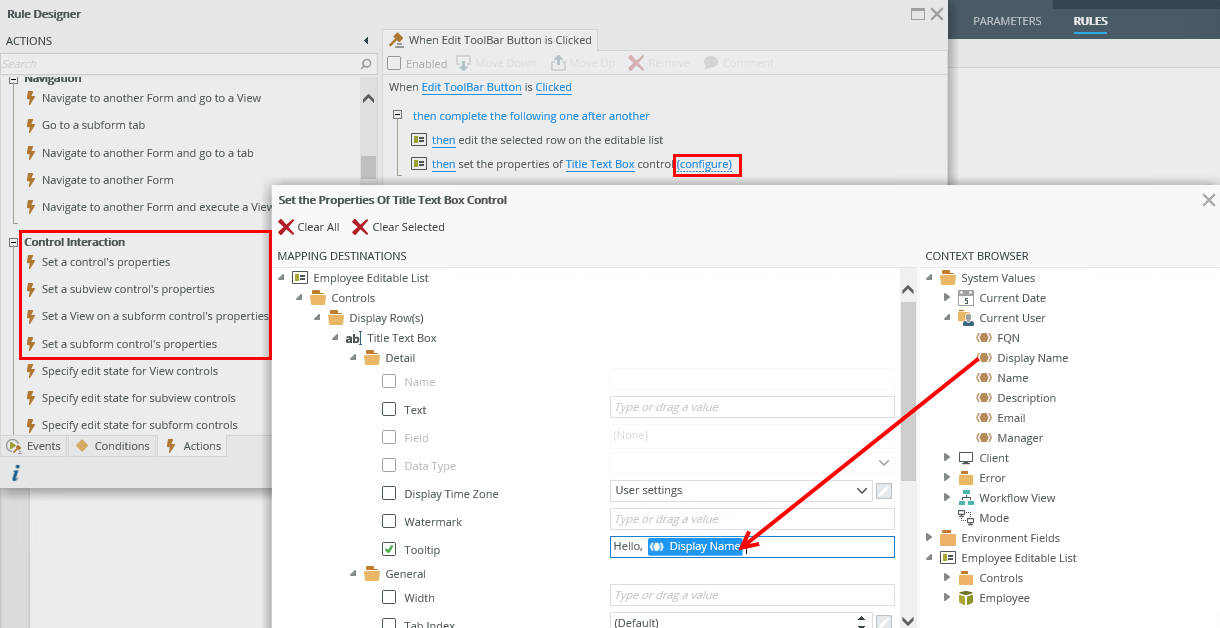Open the PARAMETERS tab
Image resolution: width=1220 pixels, height=628 pixels.
coord(1007,21)
